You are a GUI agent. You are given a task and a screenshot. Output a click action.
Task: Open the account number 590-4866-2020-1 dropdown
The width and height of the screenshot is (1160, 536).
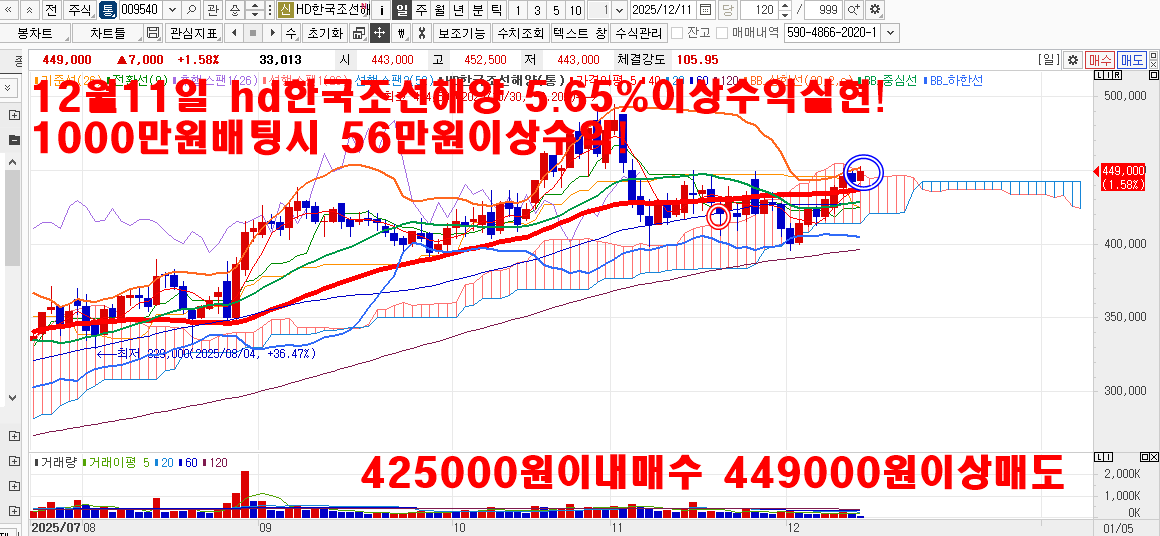tap(891, 33)
